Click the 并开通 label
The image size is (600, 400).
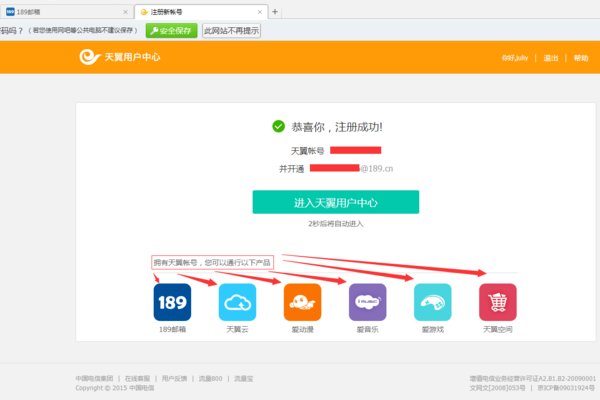tap(292, 169)
